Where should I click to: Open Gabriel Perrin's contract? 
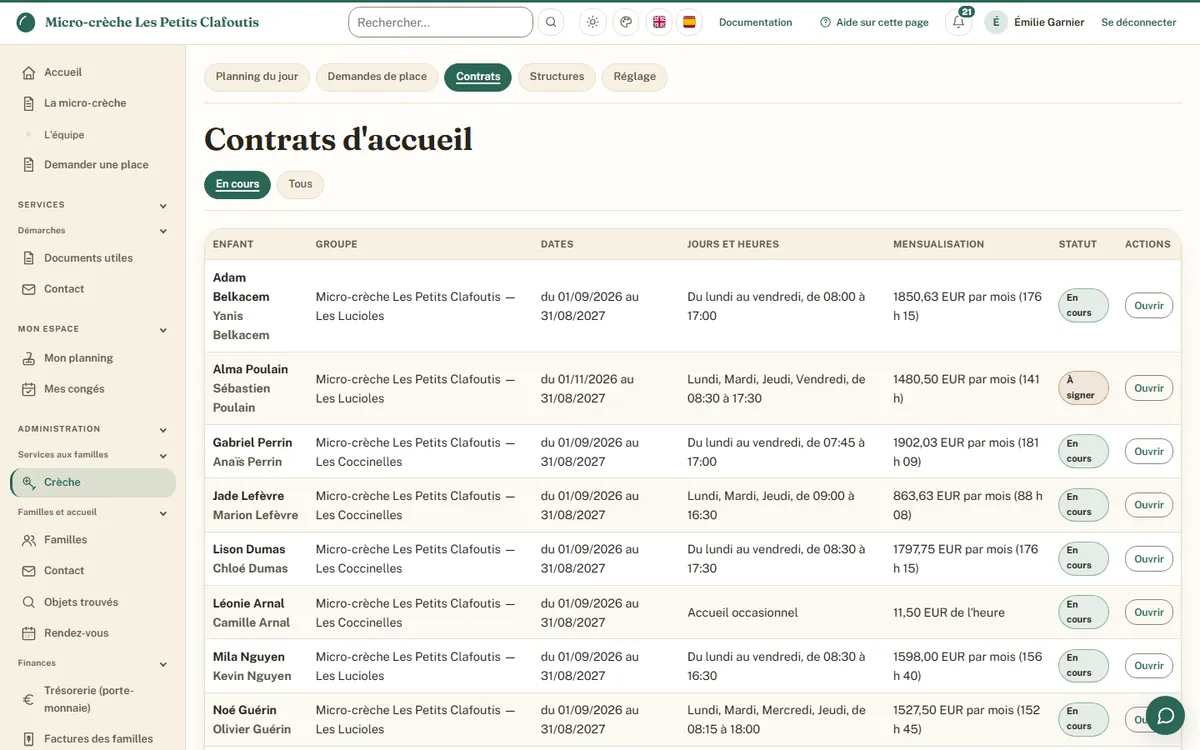tap(1149, 452)
